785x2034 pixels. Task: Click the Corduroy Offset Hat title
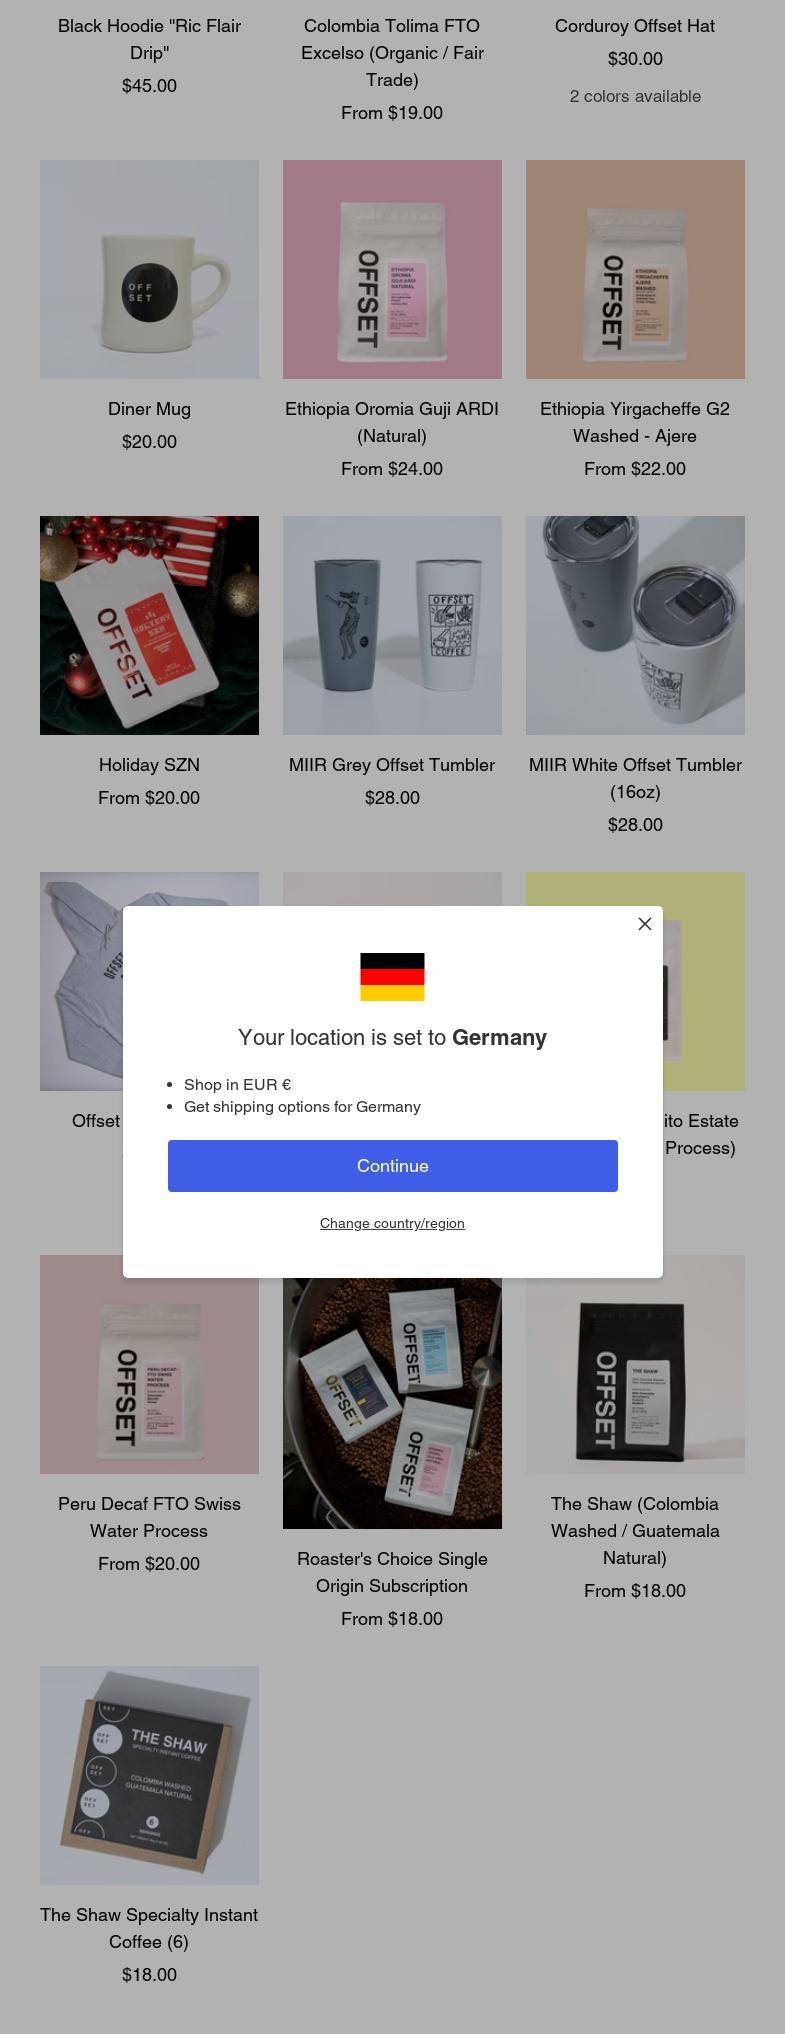click(635, 26)
